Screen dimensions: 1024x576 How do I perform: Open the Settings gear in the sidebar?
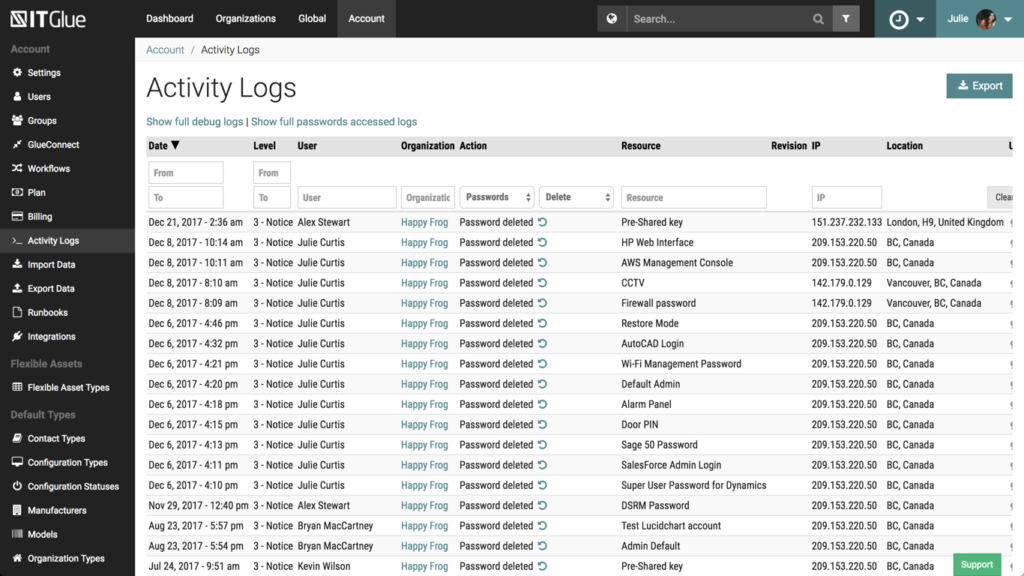click(16, 72)
